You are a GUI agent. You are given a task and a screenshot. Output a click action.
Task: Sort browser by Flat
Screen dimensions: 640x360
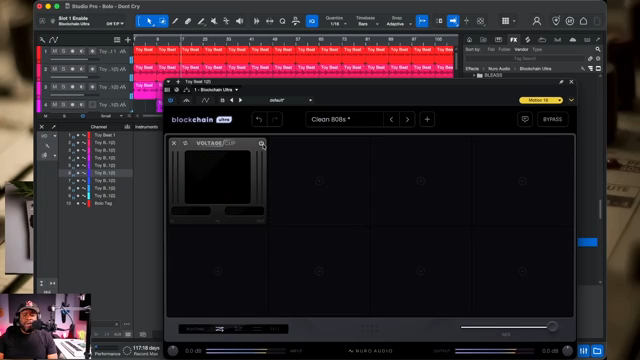491,49
